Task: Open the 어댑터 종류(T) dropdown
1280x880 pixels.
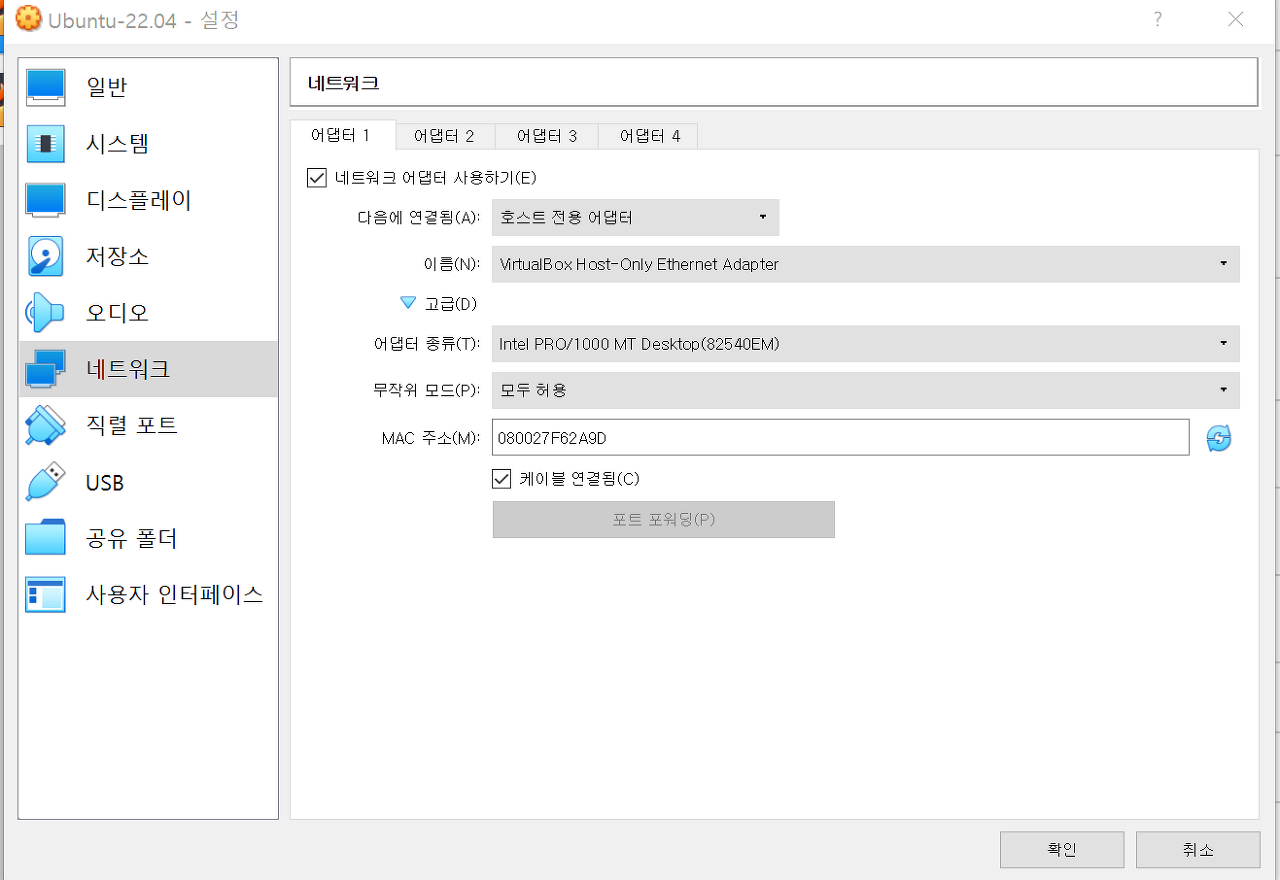Action: (x=865, y=343)
